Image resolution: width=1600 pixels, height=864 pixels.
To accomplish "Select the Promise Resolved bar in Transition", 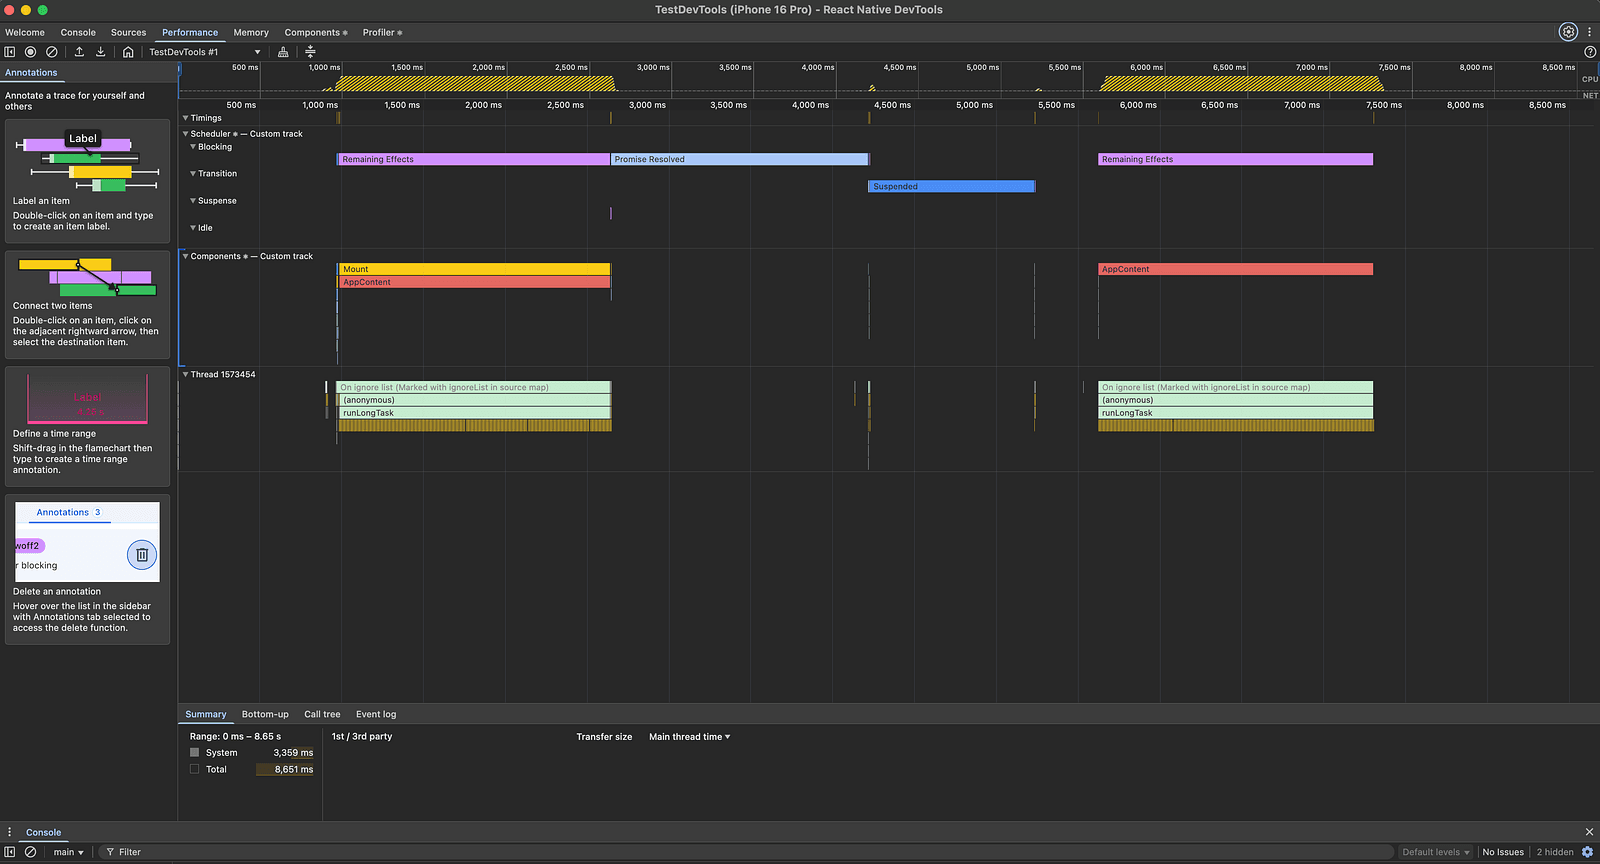I will pyautogui.click(x=739, y=160).
